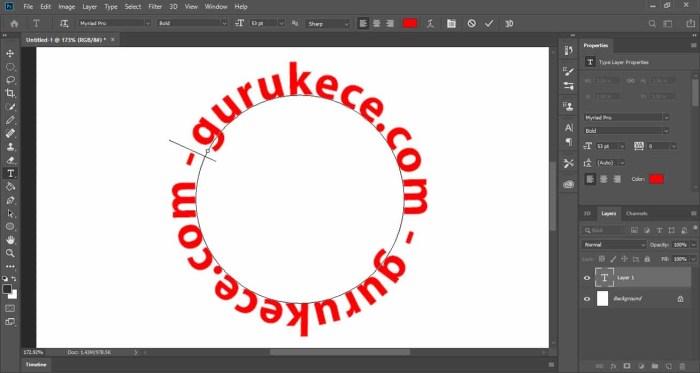Commit text edits with checkmark icon
This screenshot has height=373, width=700.
coord(489,24)
